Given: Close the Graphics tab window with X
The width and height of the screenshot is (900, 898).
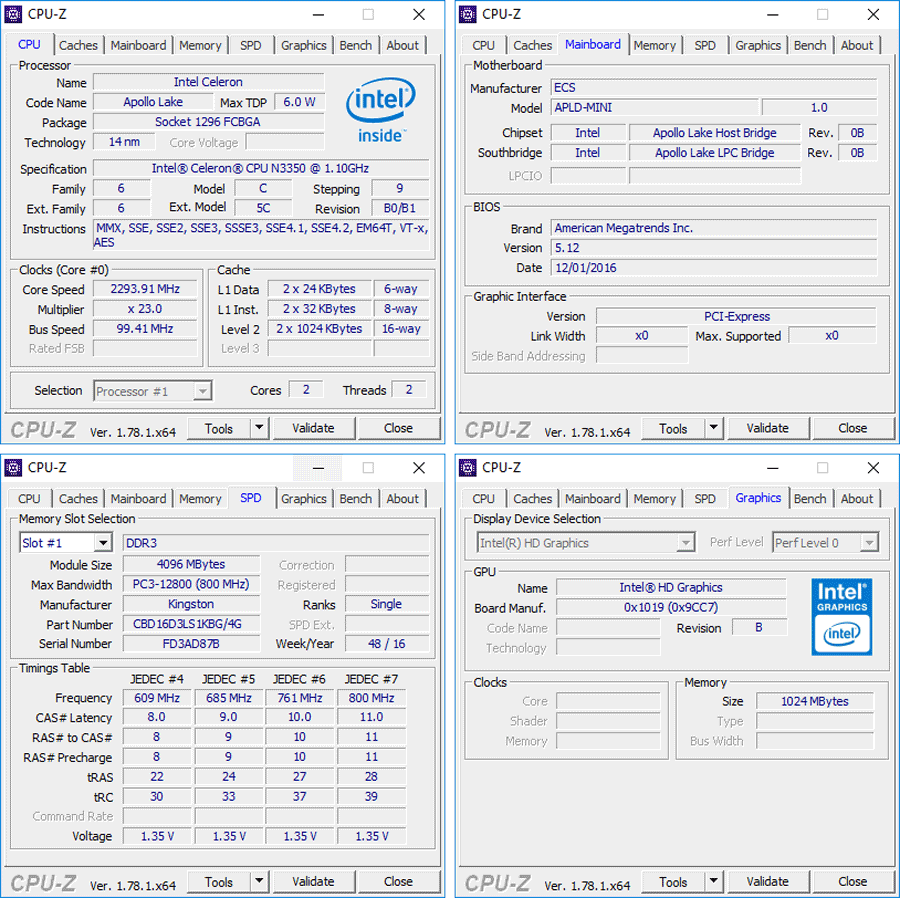Looking at the screenshot, I should [874, 468].
